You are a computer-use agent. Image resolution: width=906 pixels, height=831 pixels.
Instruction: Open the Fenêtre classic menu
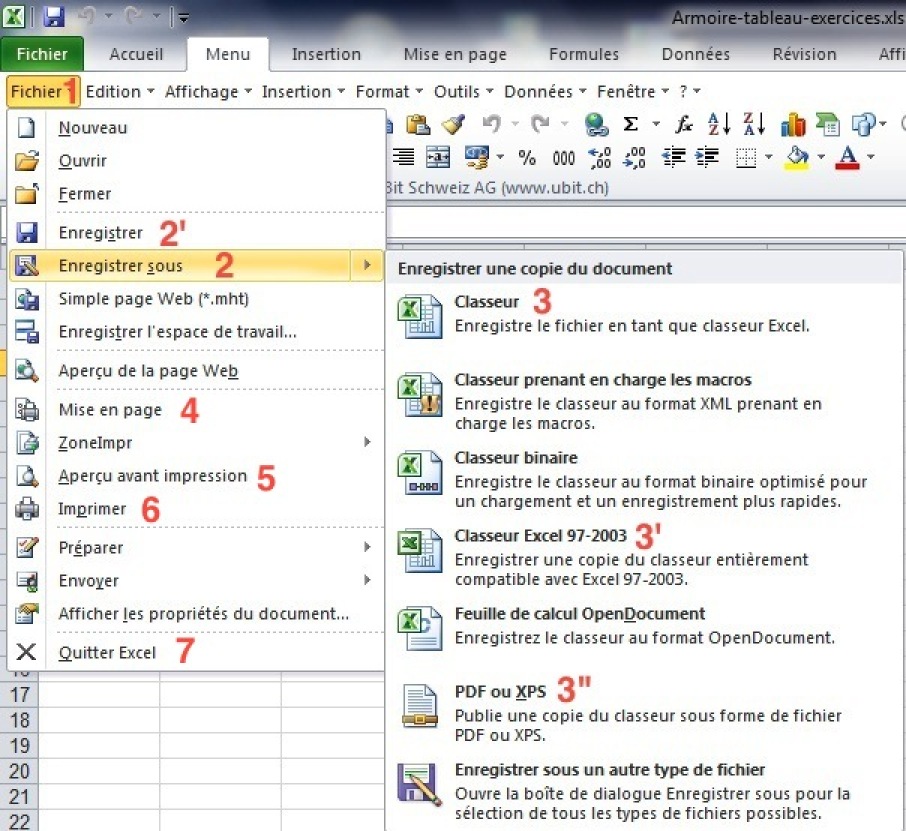633,91
